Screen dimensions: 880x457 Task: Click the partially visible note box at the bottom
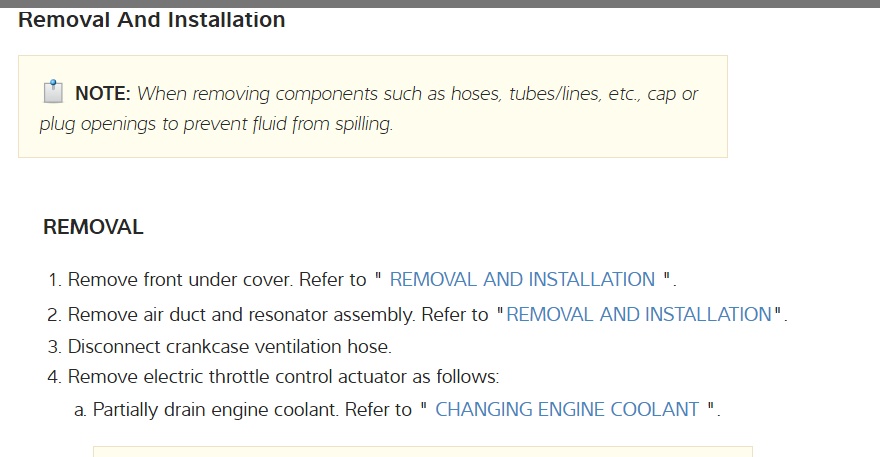point(422,452)
